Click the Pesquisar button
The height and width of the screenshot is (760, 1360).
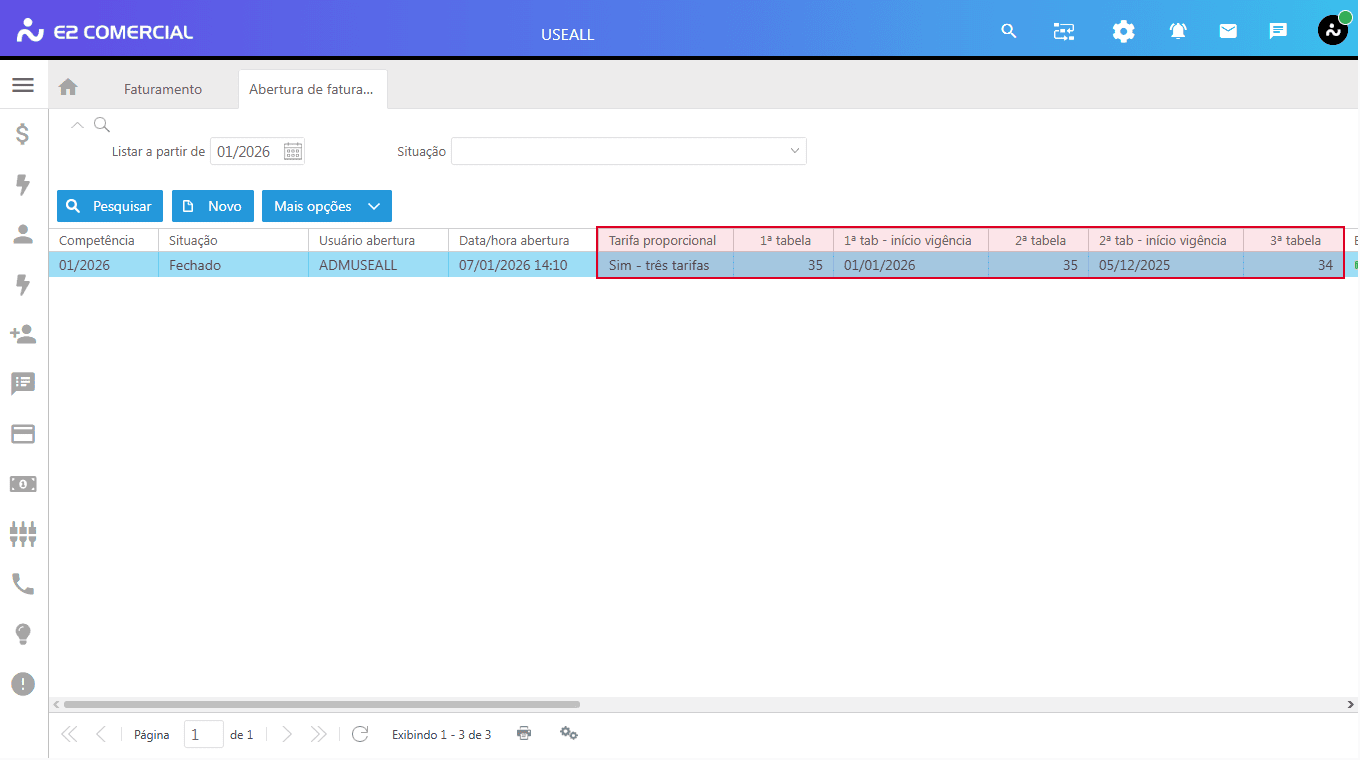(x=110, y=206)
